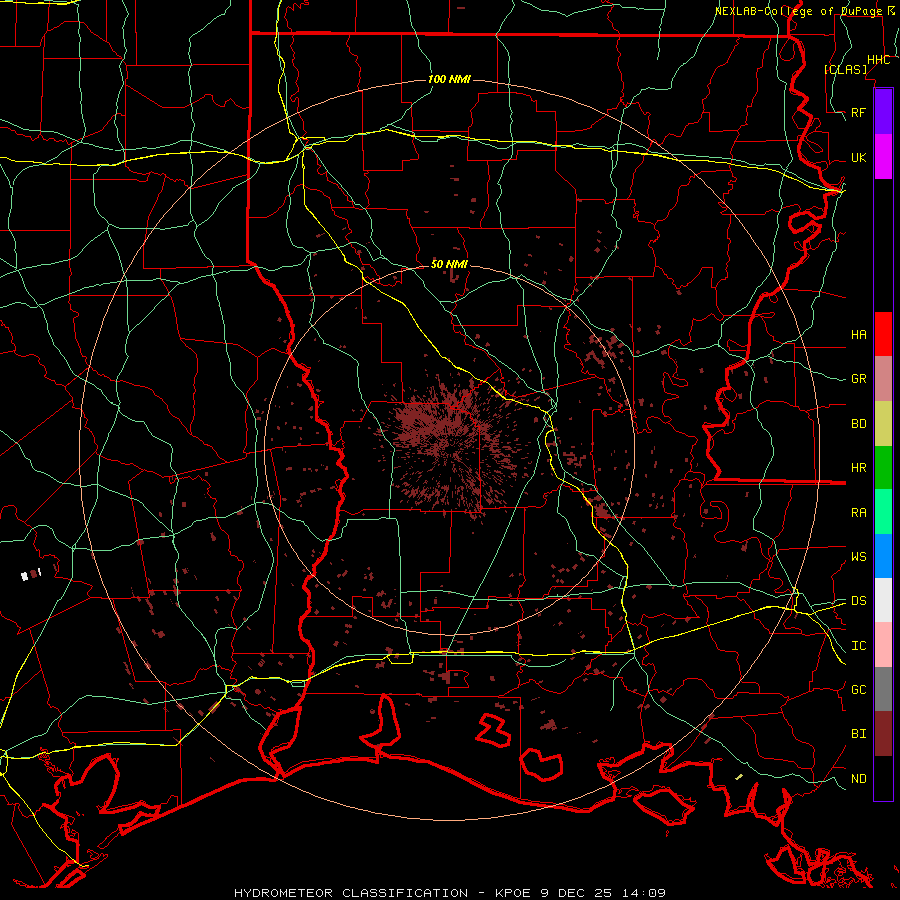Click the HYDROMETEOR CLASSIFICATION title caption

350,893
